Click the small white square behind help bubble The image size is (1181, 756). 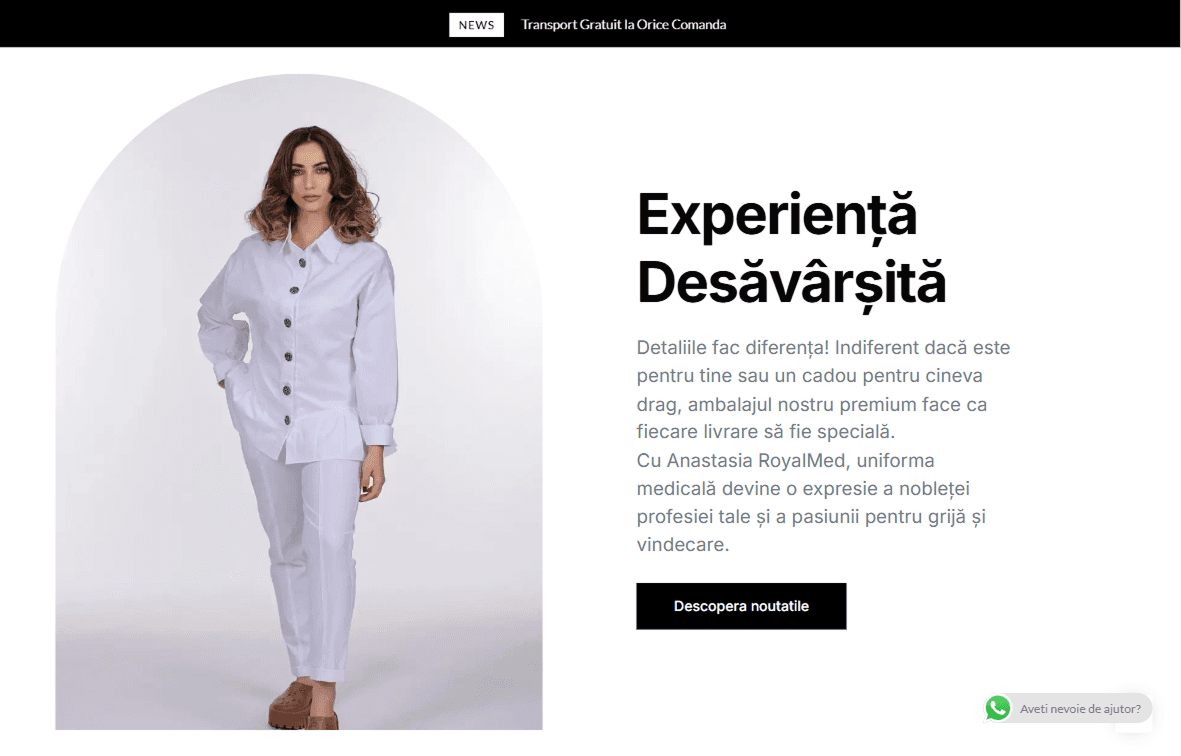1134,725
